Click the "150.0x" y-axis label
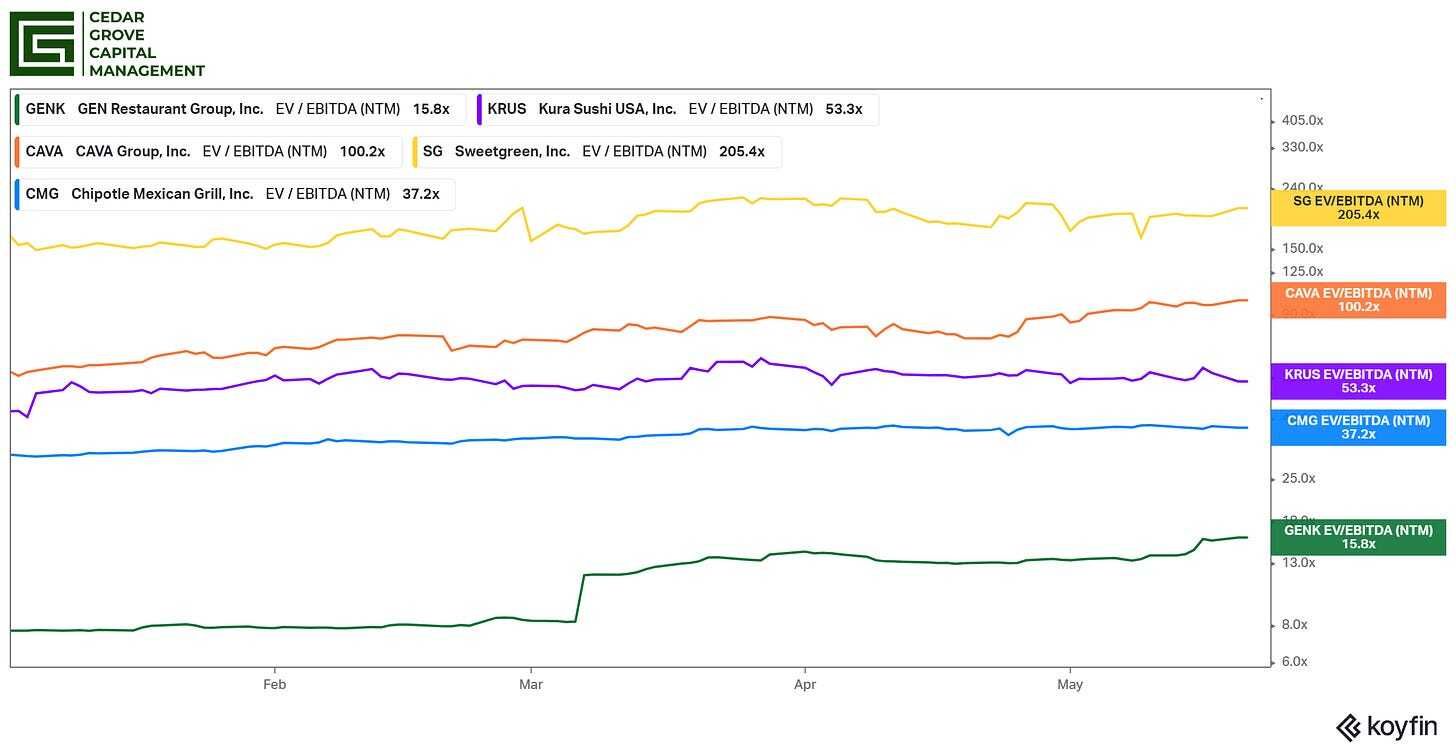 [x=1302, y=248]
